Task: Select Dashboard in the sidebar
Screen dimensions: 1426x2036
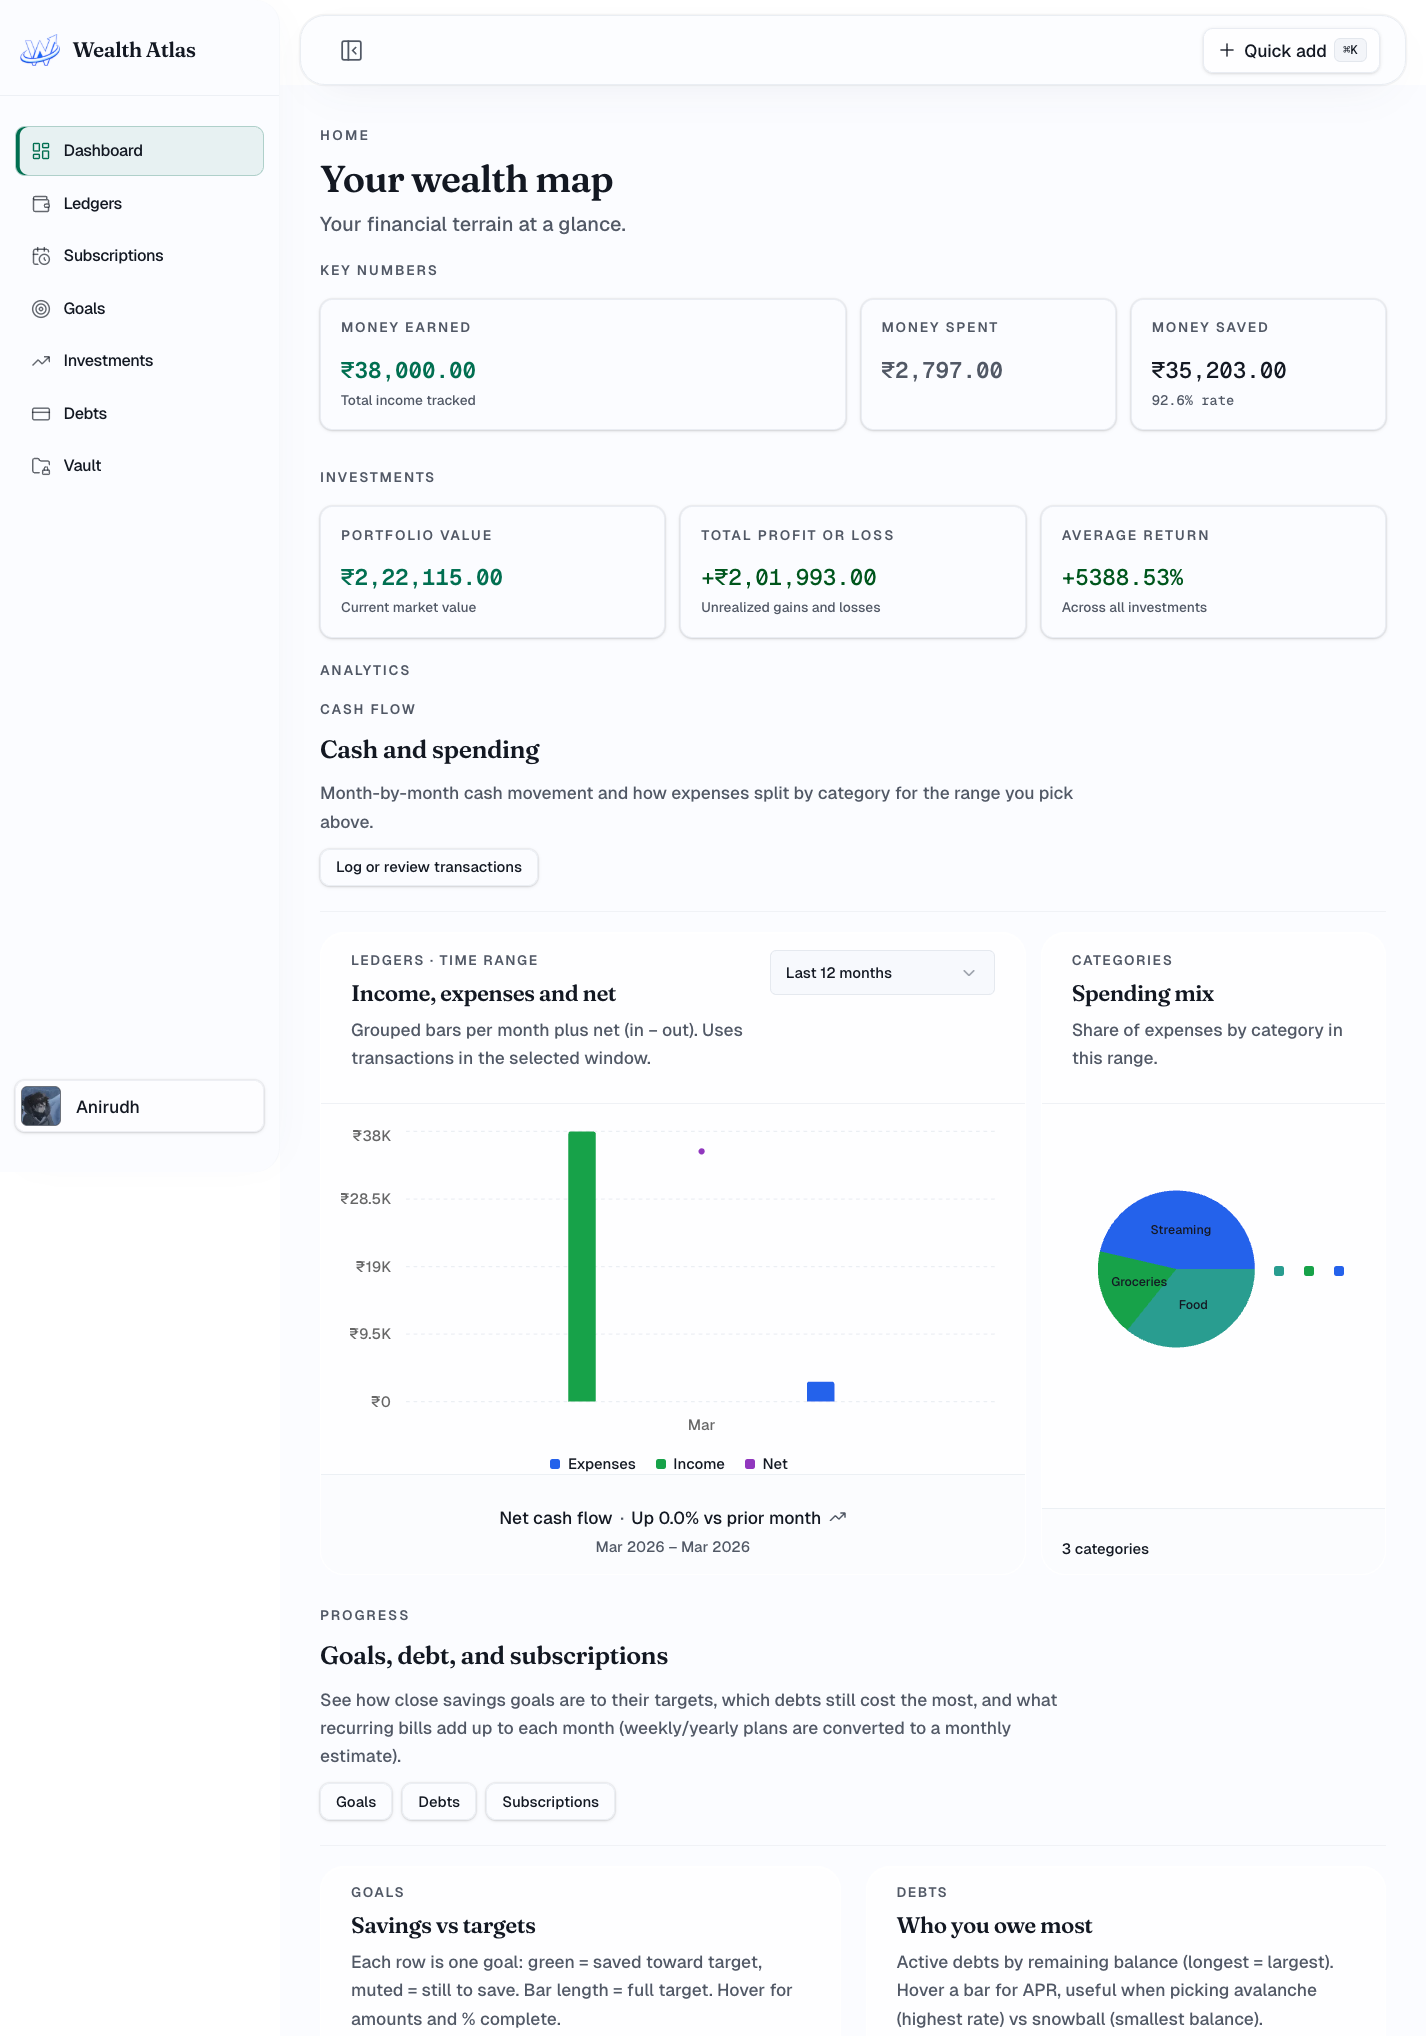Action: point(140,151)
